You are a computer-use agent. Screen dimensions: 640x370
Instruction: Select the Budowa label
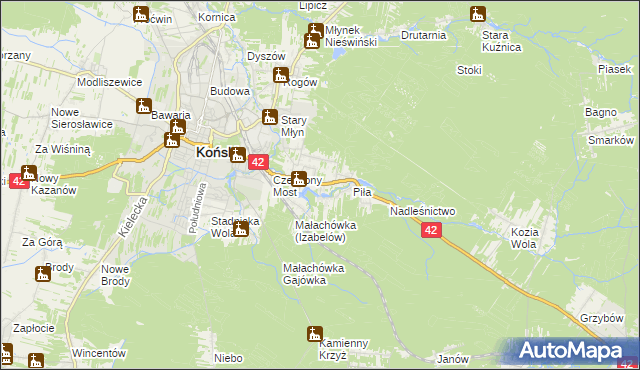point(230,91)
